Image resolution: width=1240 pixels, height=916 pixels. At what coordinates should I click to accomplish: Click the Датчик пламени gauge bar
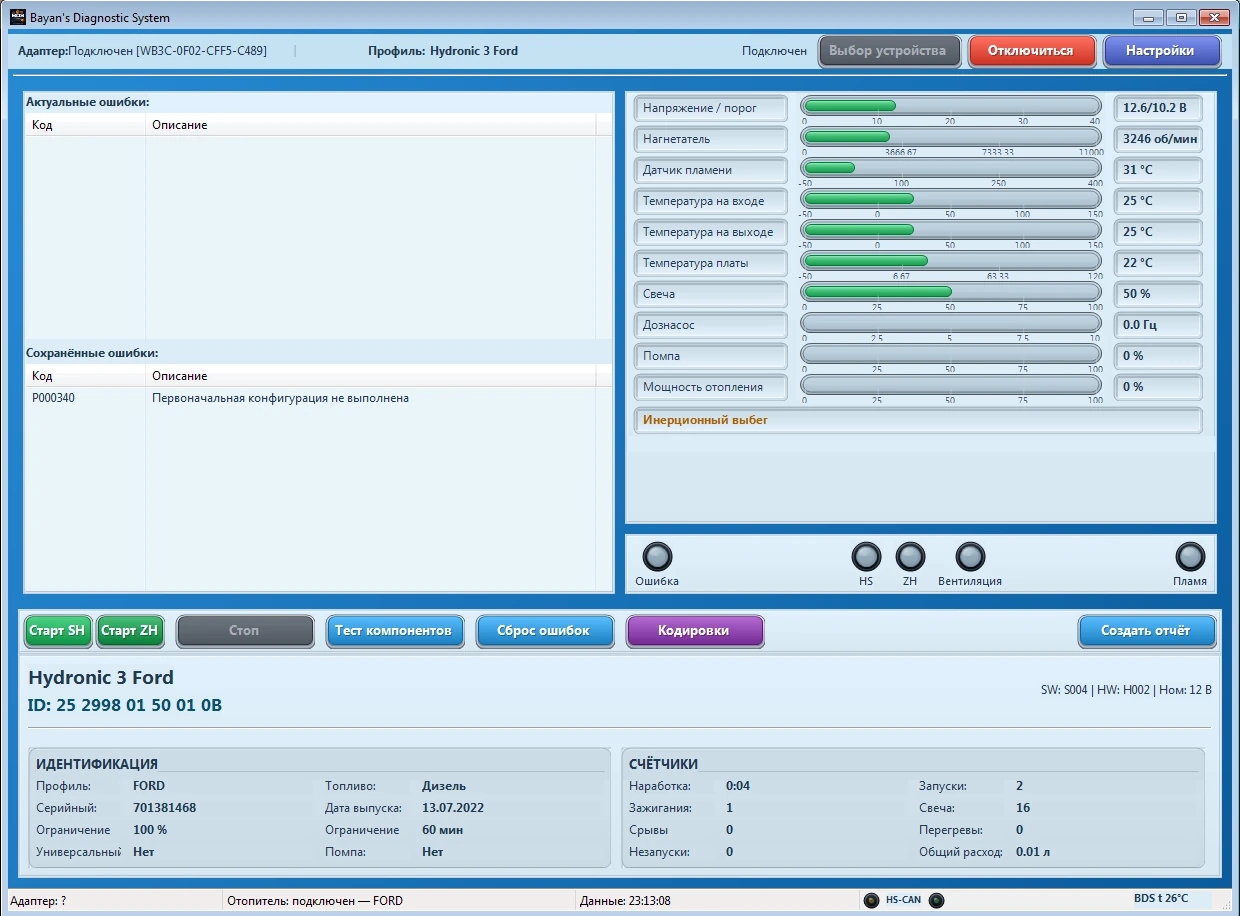point(951,168)
